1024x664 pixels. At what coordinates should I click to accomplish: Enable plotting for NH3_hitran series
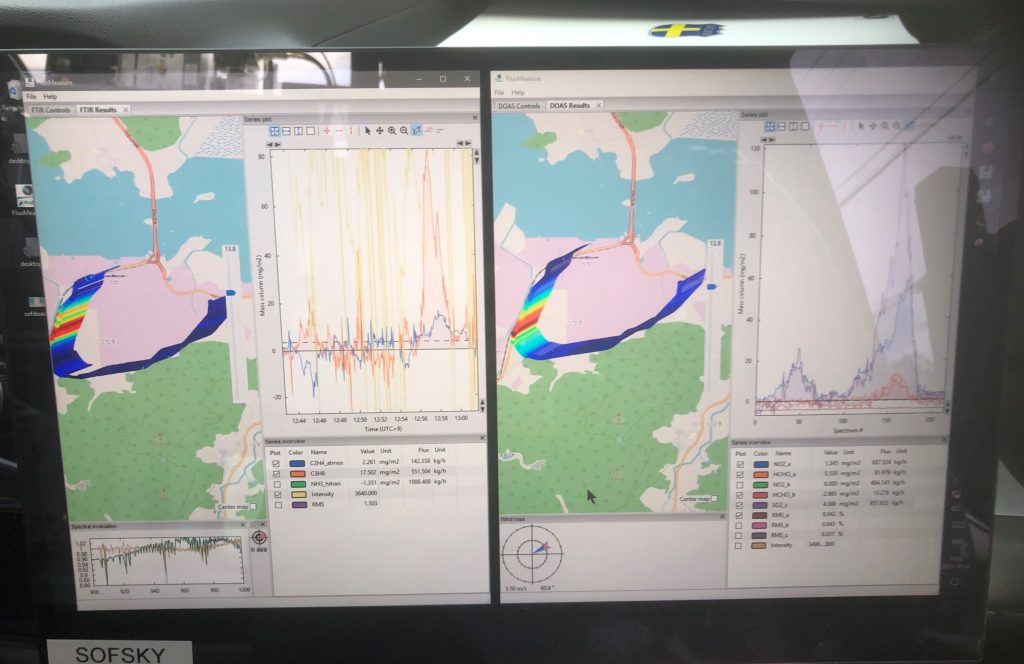click(x=275, y=483)
